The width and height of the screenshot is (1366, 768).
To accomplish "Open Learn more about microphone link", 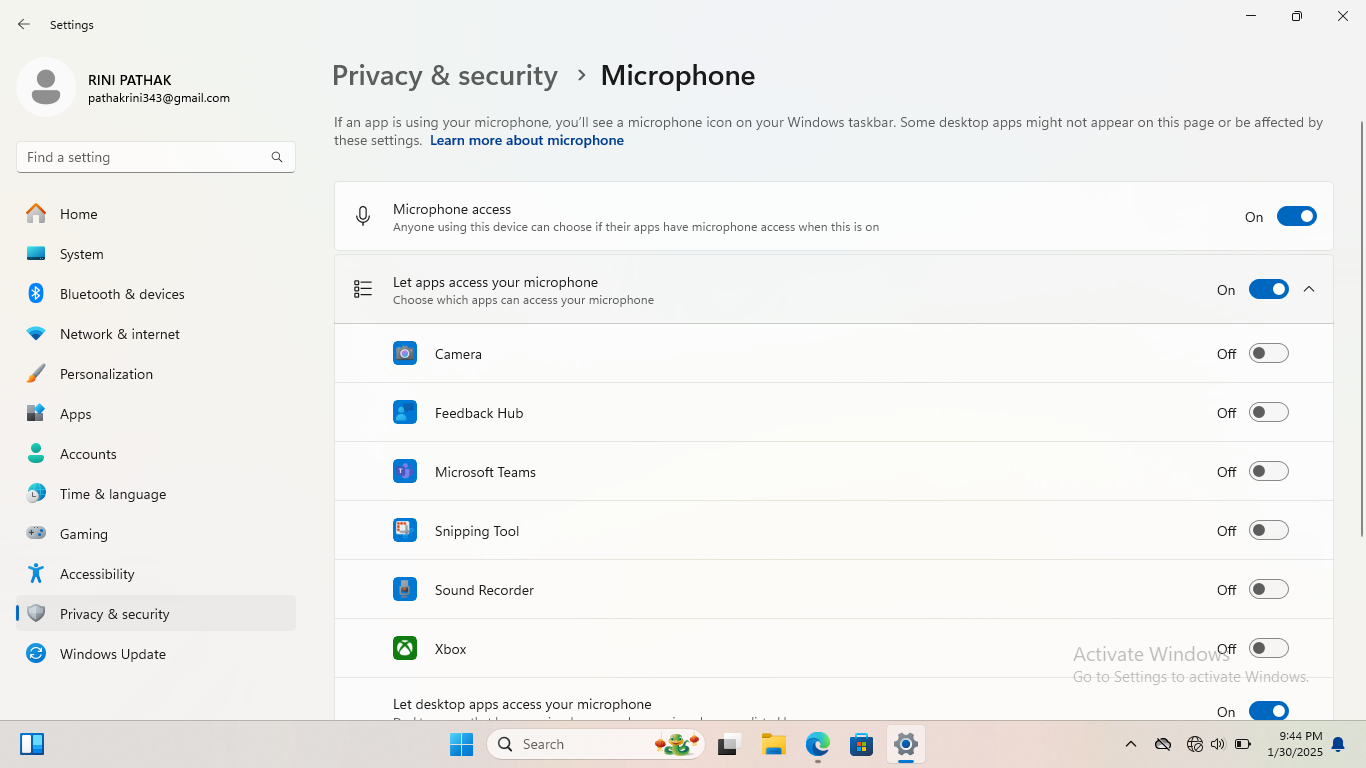I will click(526, 141).
